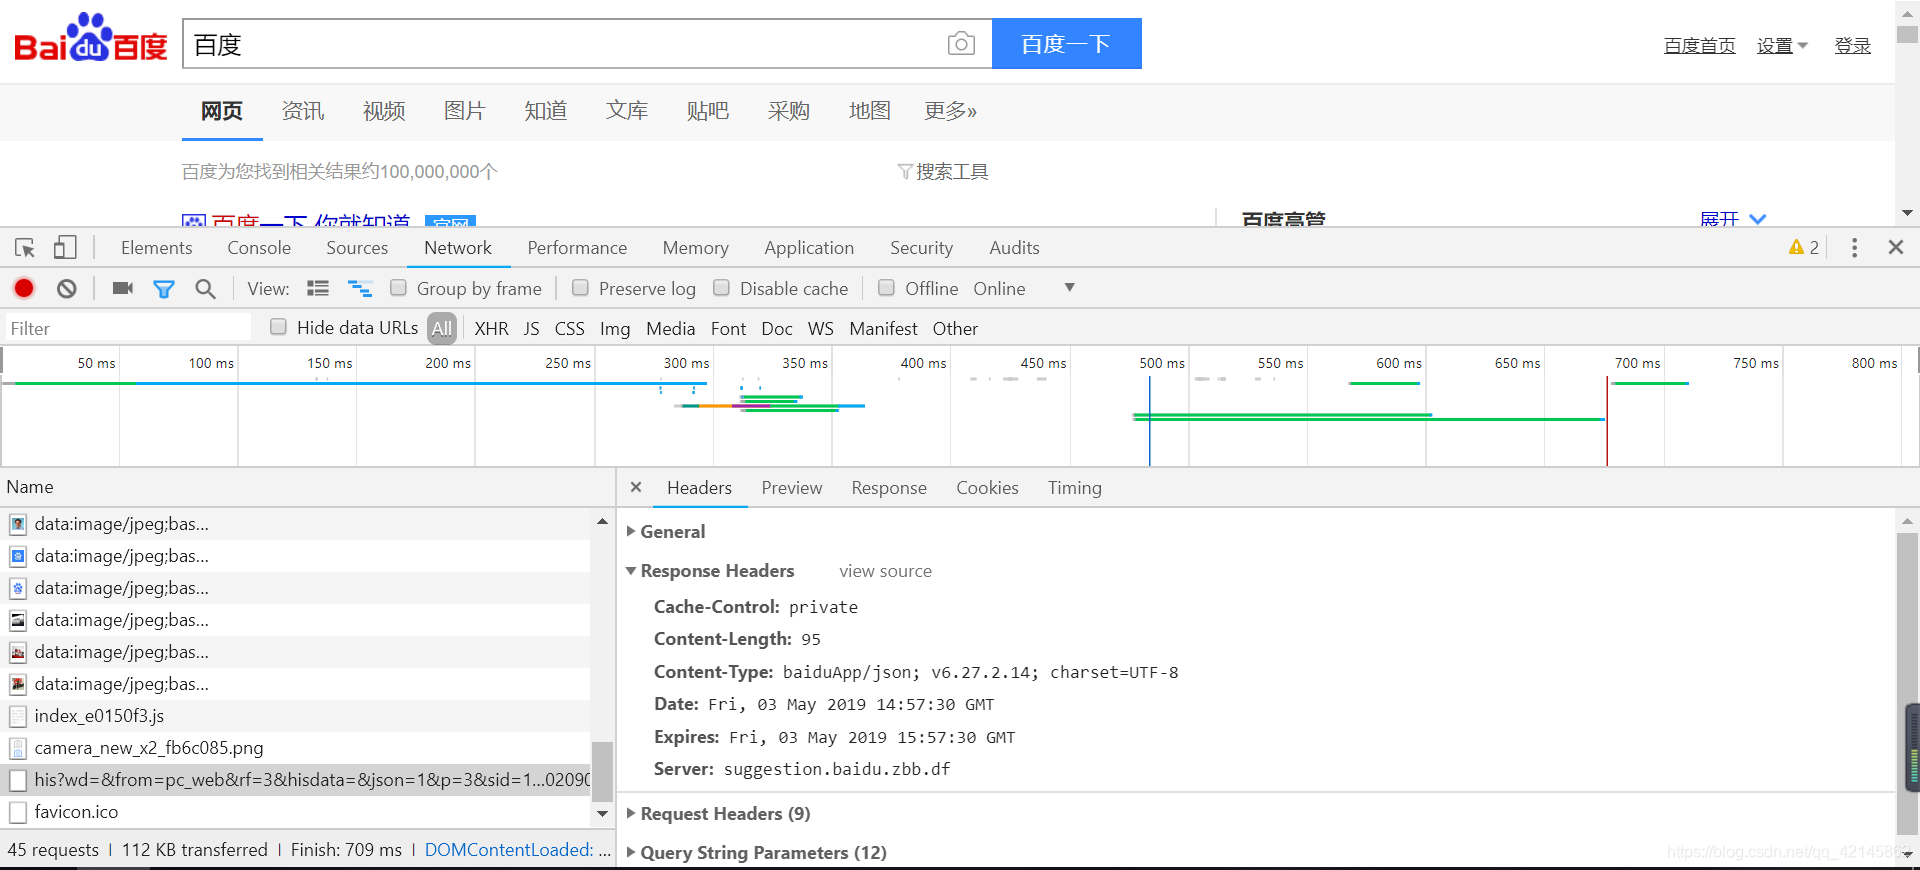Click the Filter input field
This screenshot has width=1920, height=870.
point(127,328)
